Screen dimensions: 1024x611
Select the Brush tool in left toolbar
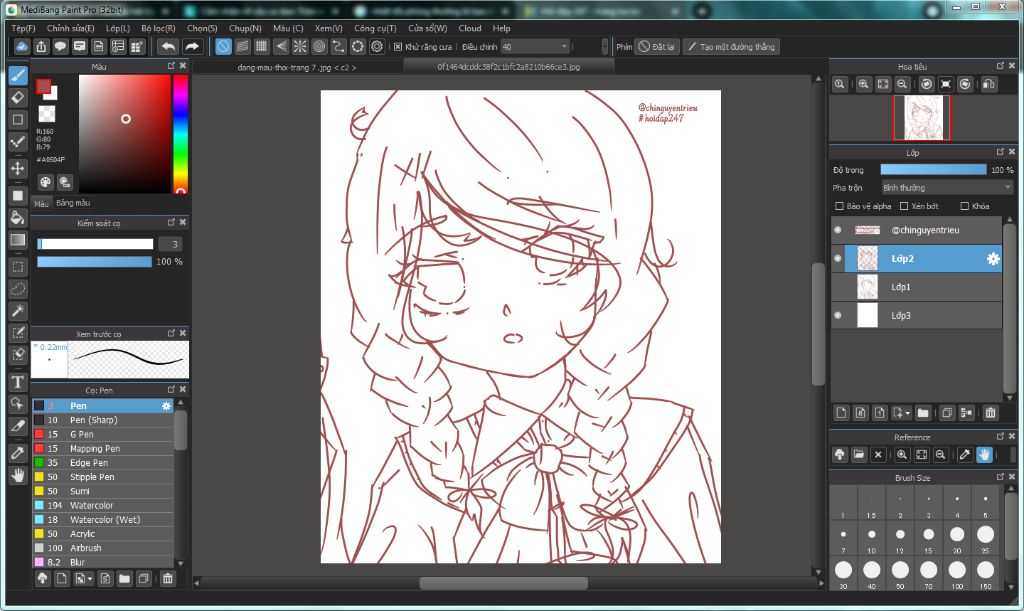[18, 75]
